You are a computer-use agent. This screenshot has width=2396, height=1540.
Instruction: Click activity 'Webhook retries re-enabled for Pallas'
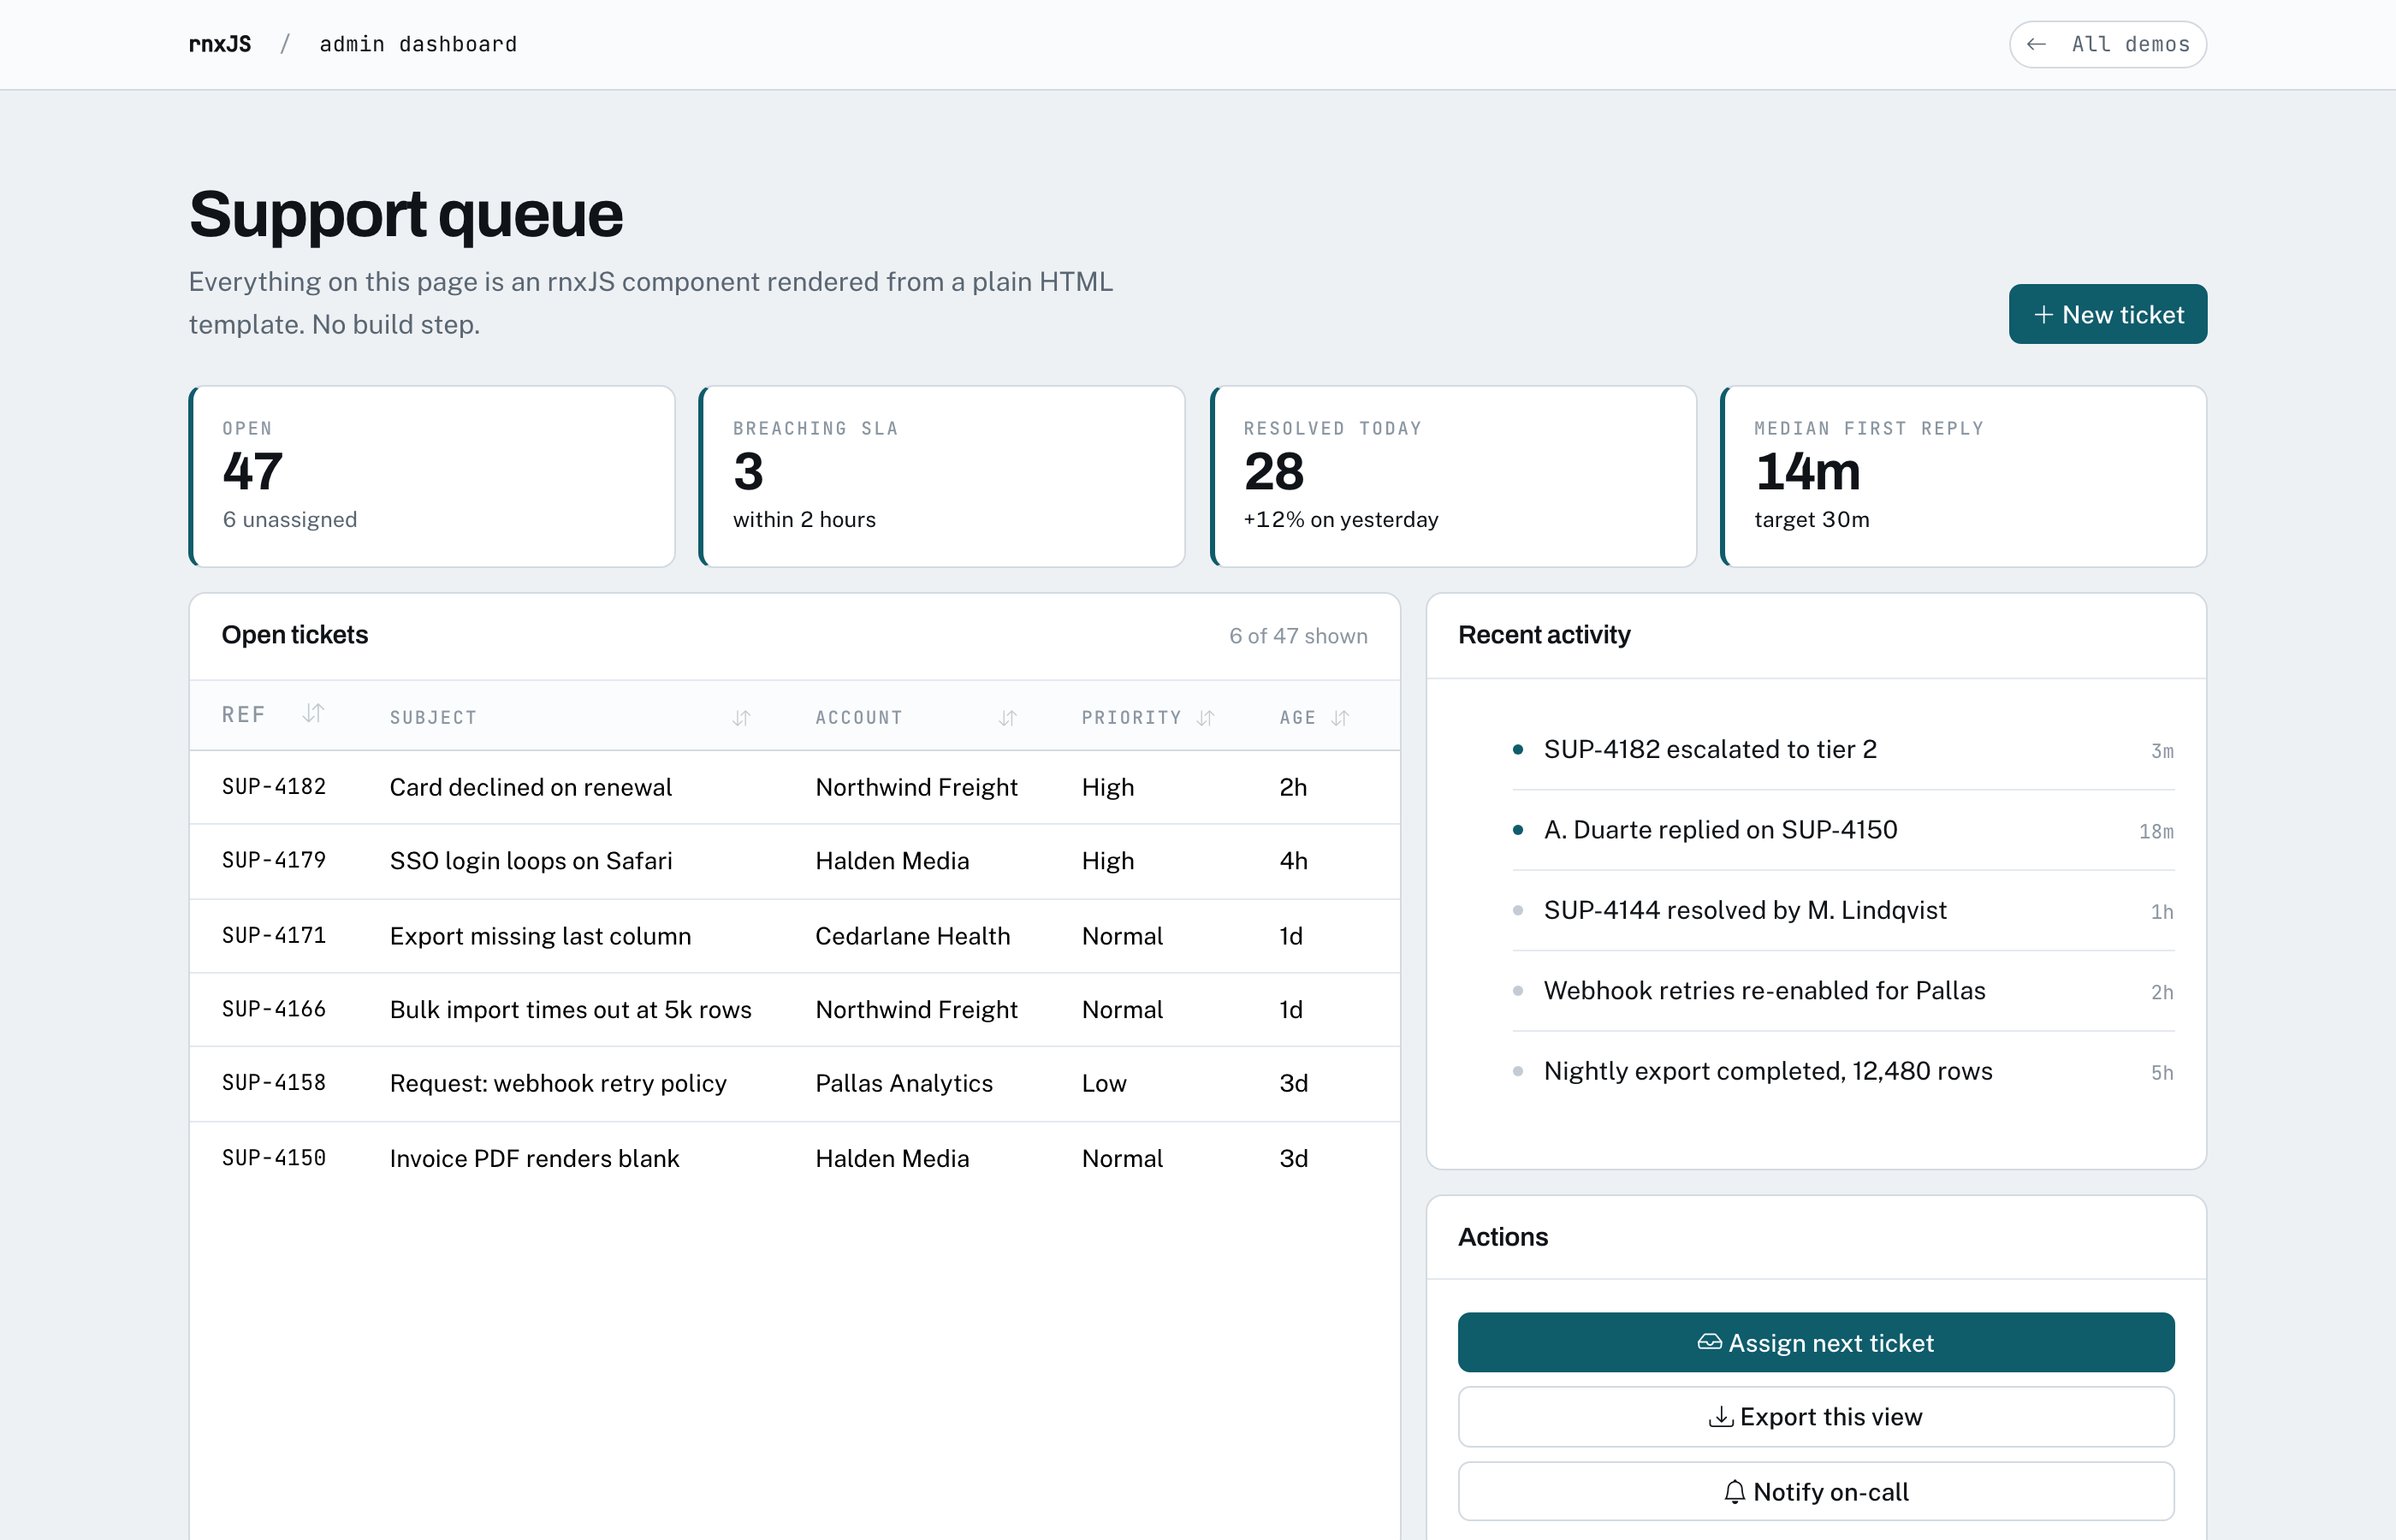[x=1764, y=990]
